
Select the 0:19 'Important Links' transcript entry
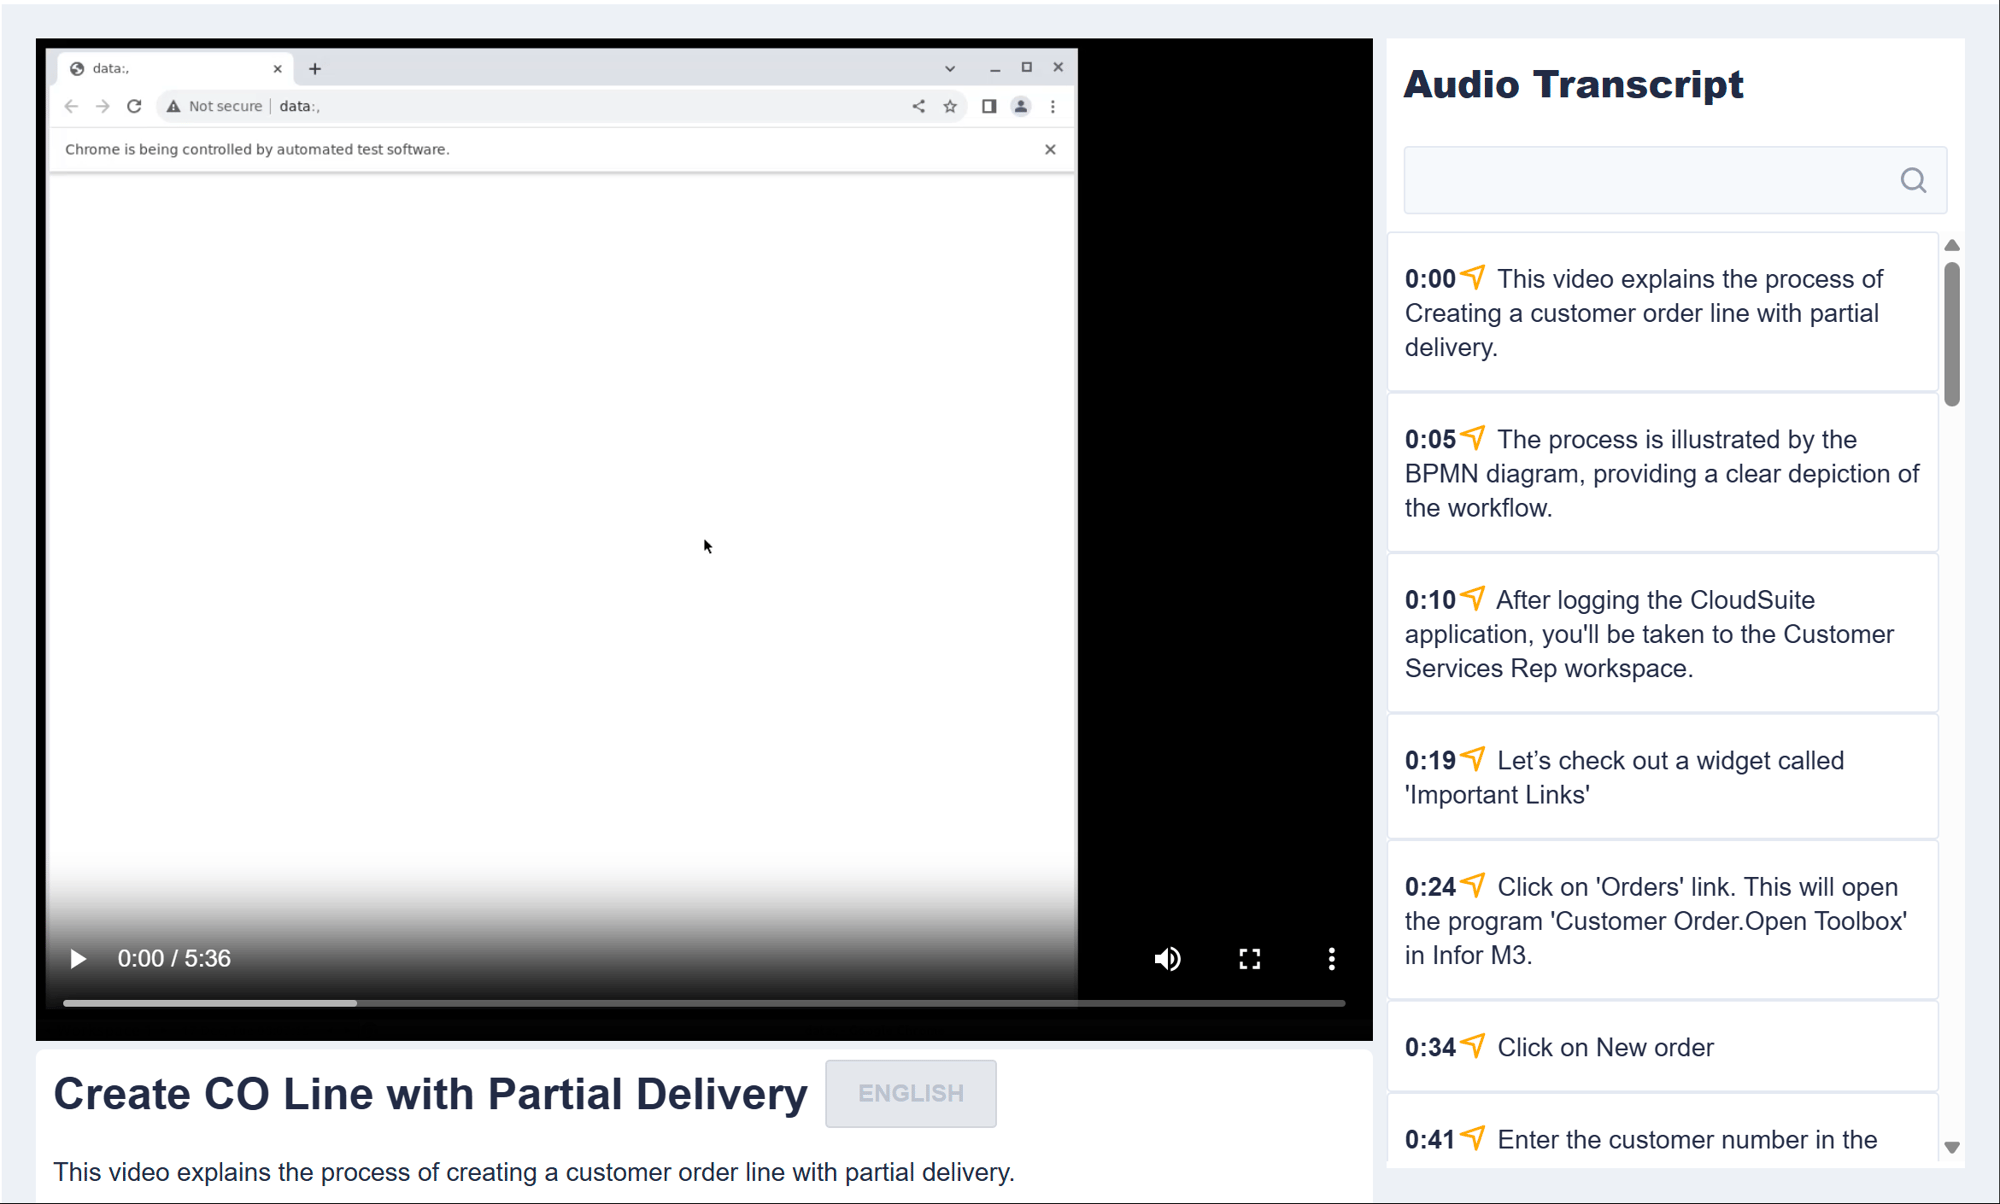[1661, 778]
